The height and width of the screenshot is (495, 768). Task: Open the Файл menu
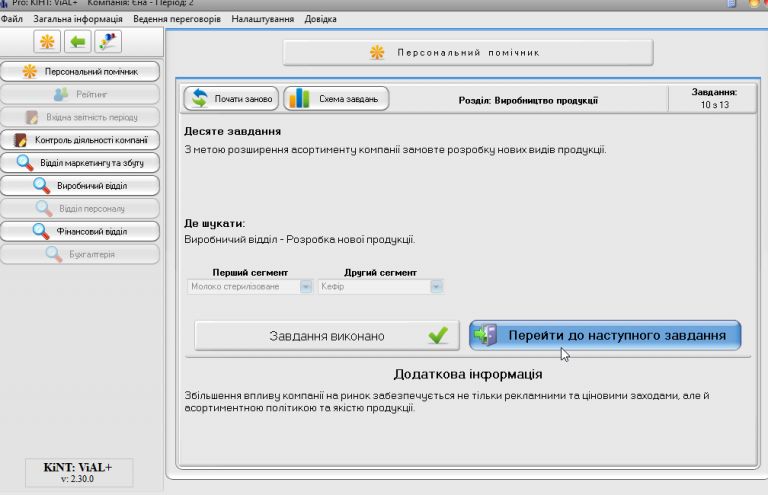click(x=12, y=19)
